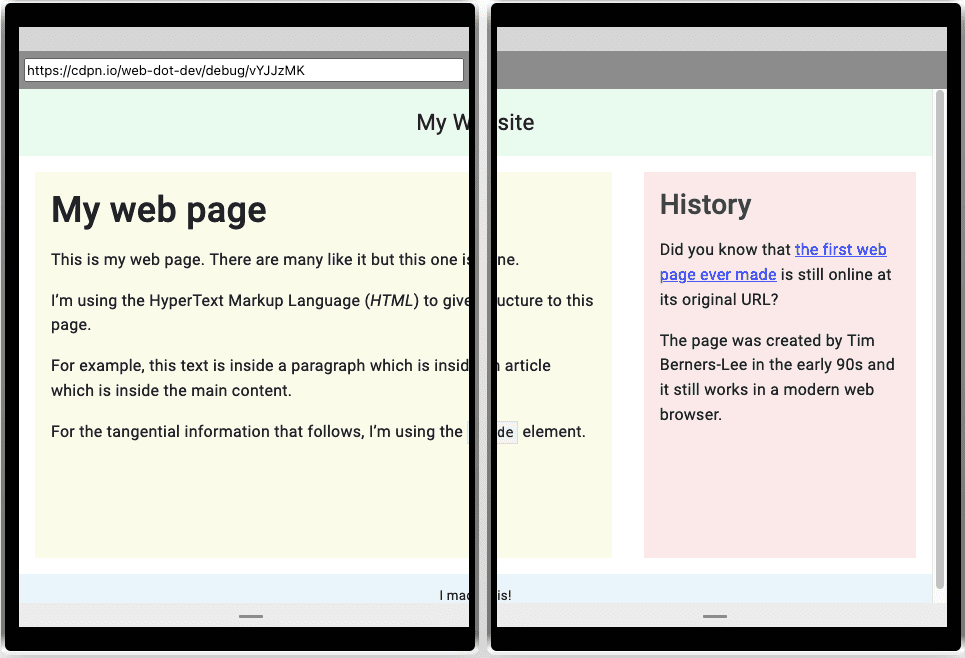Click the History section heading
Screen dimensions: 965x658
coord(705,204)
